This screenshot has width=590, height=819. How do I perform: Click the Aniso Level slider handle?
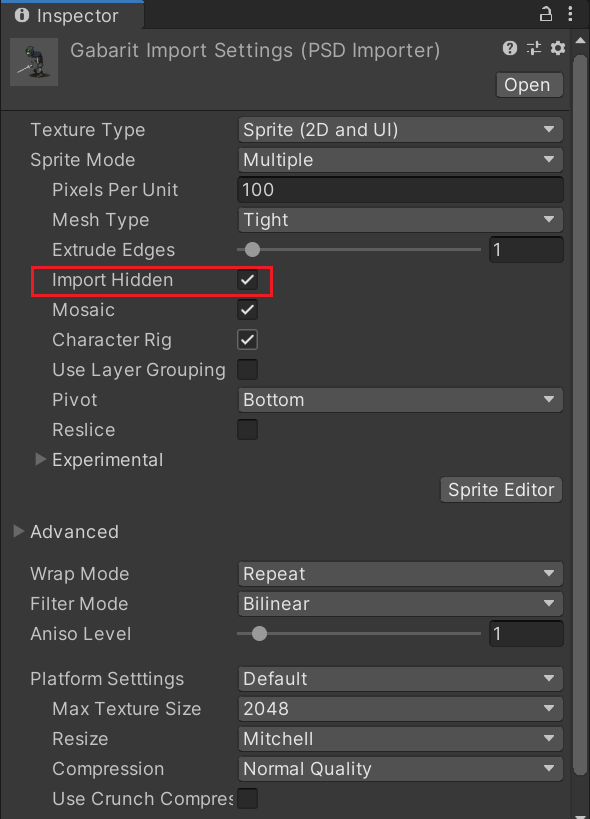click(259, 634)
